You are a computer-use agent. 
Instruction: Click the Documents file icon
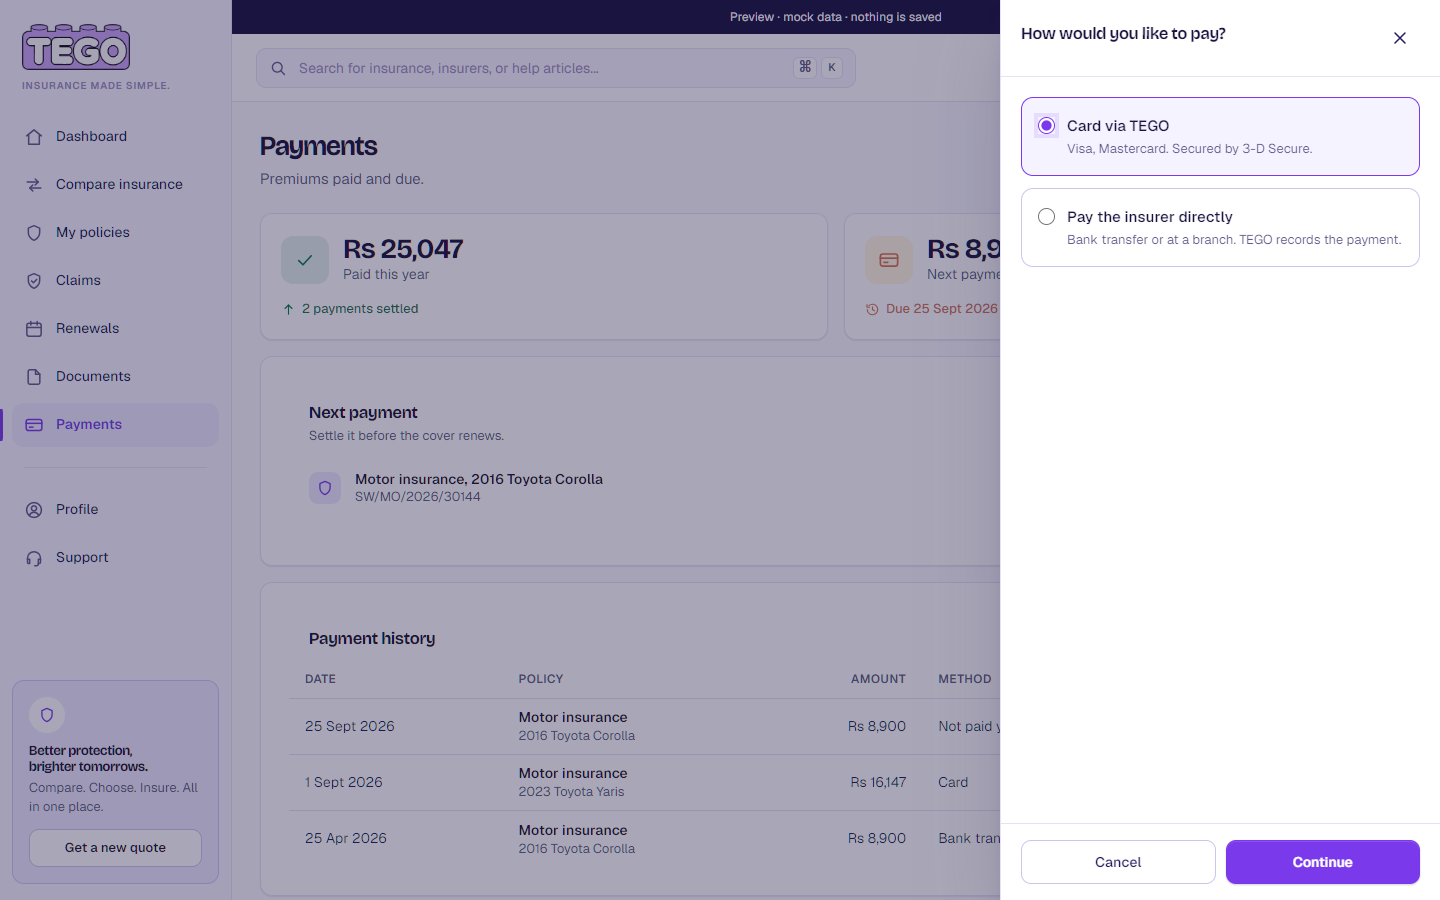[34, 377]
